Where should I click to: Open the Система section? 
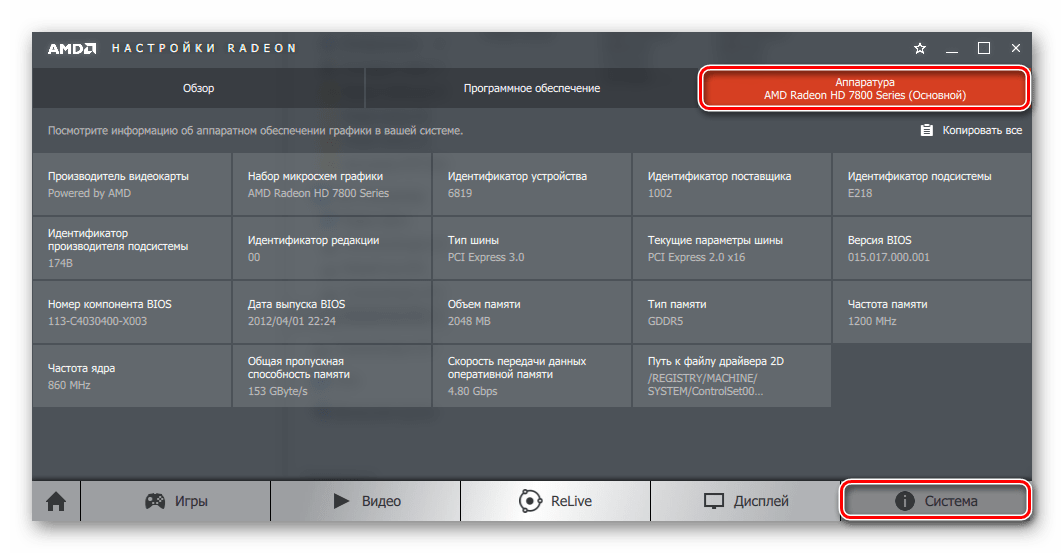coord(936,501)
